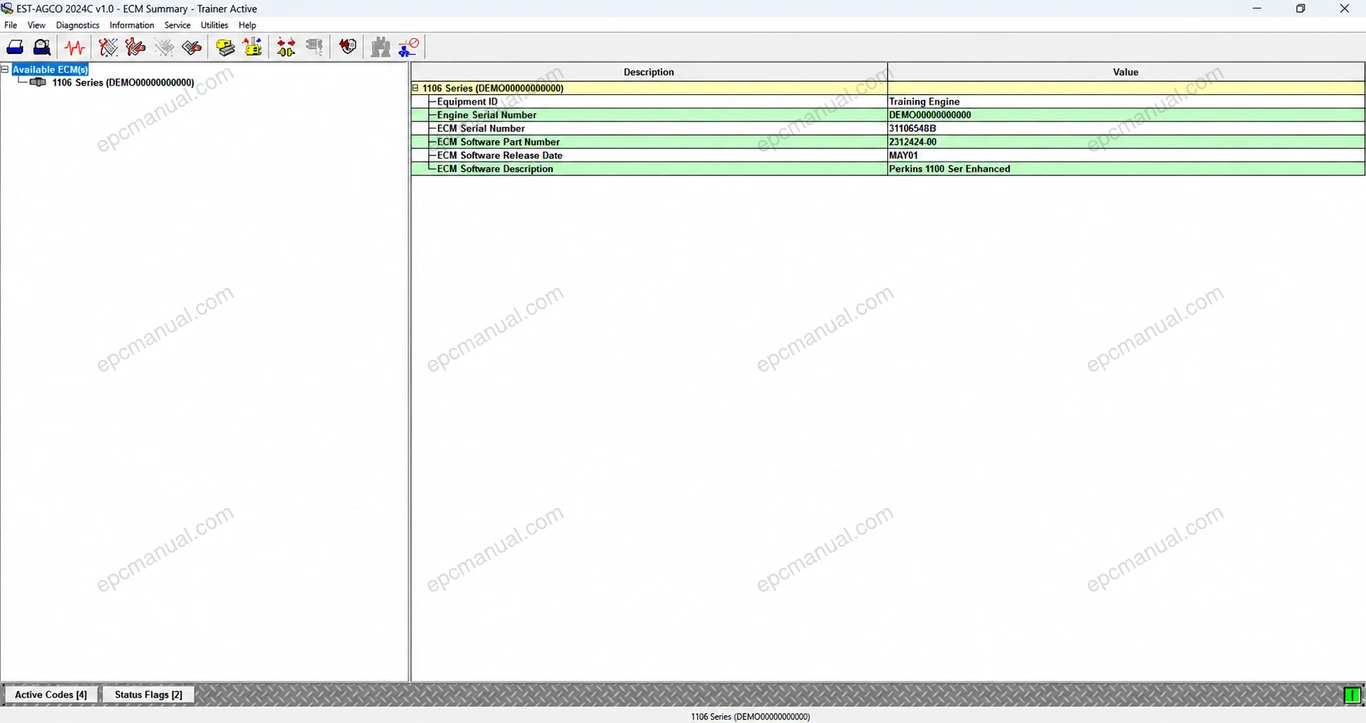Image resolution: width=1366 pixels, height=723 pixels.
Task: Open Print Preview from the toolbar
Action: [x=42, y=47]
